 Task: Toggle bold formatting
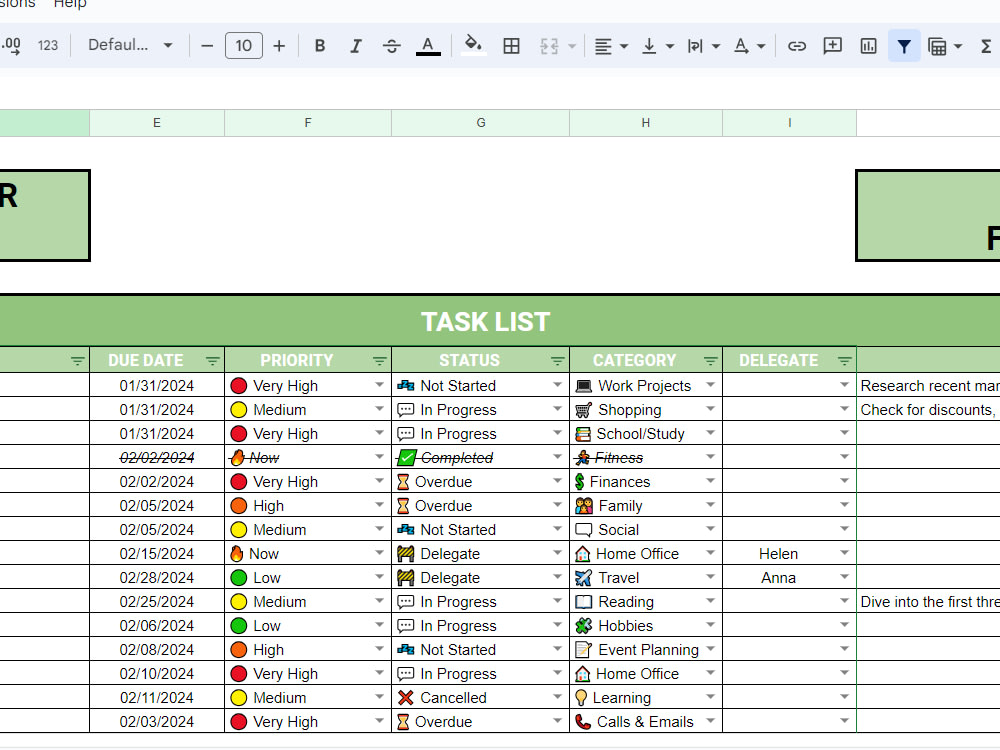click(x=320, y=46)
